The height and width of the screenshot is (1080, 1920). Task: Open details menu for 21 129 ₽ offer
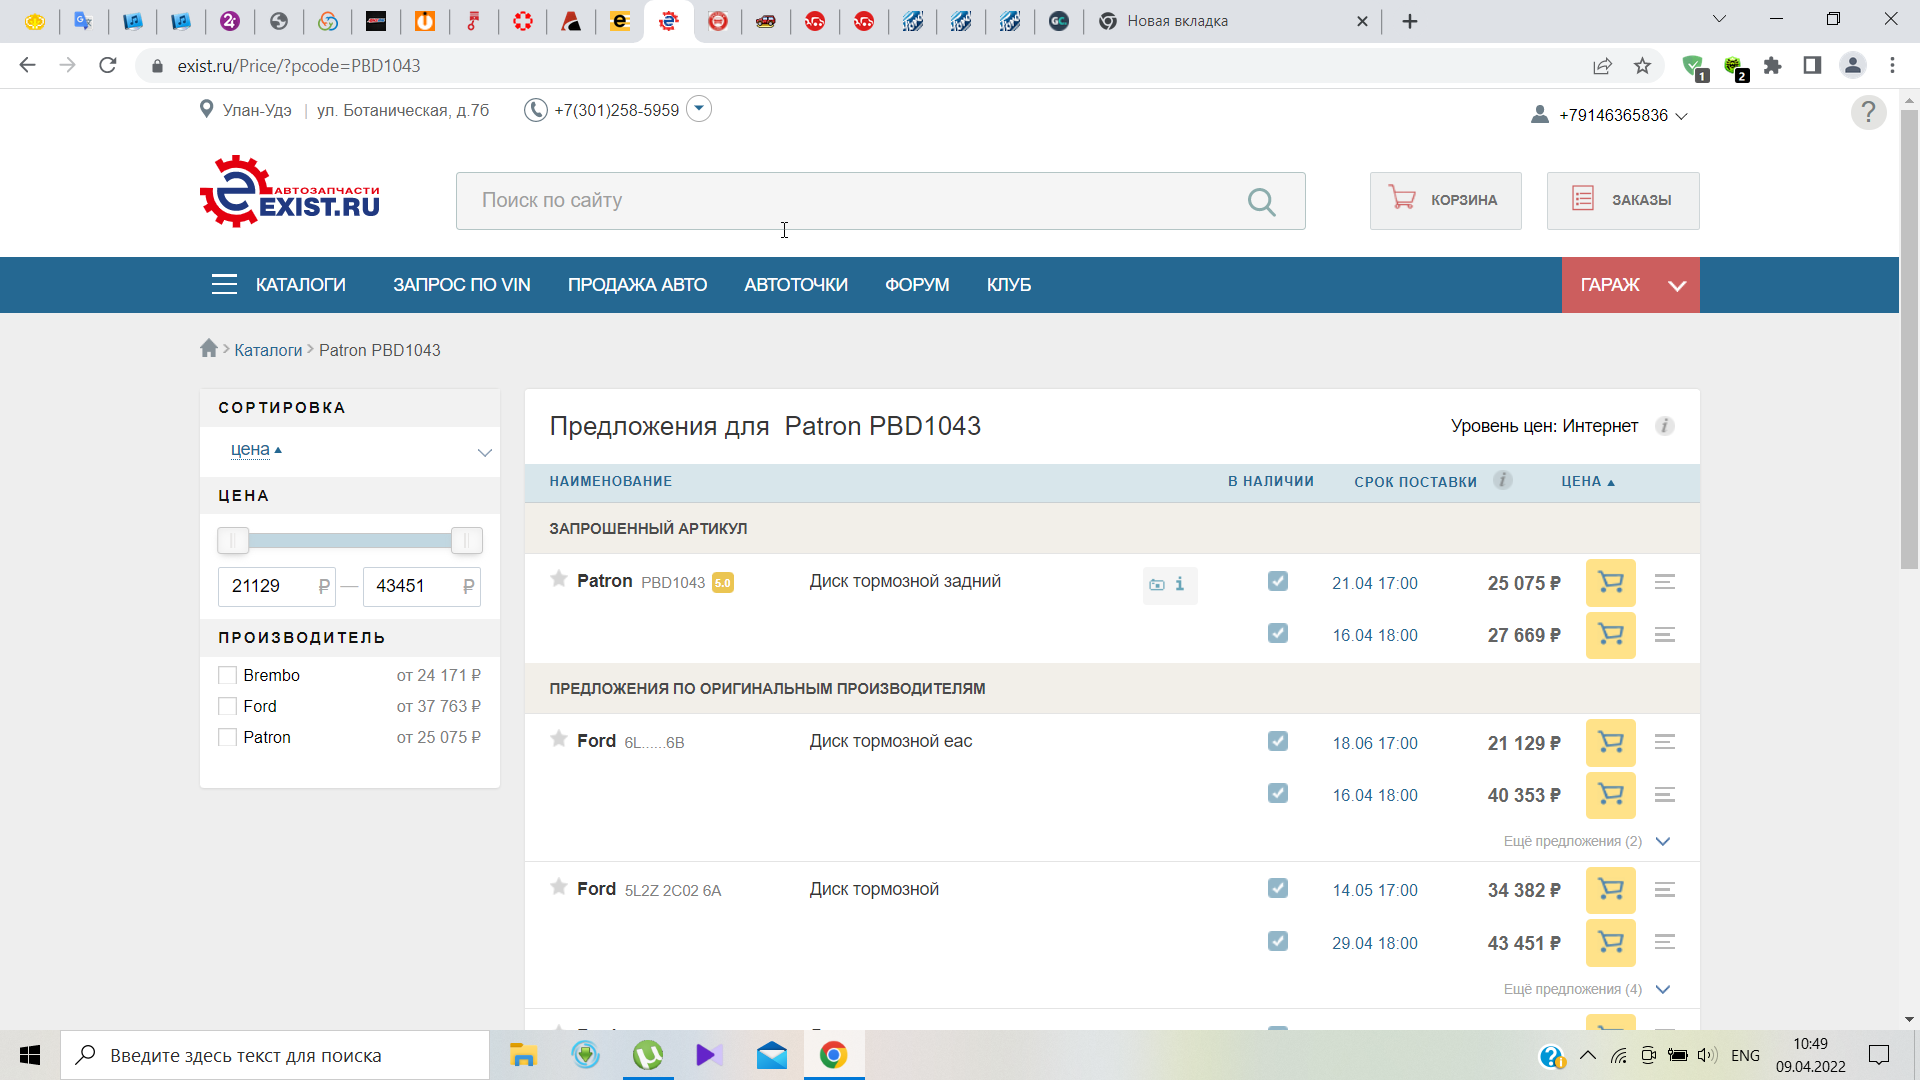point(1665,742)
